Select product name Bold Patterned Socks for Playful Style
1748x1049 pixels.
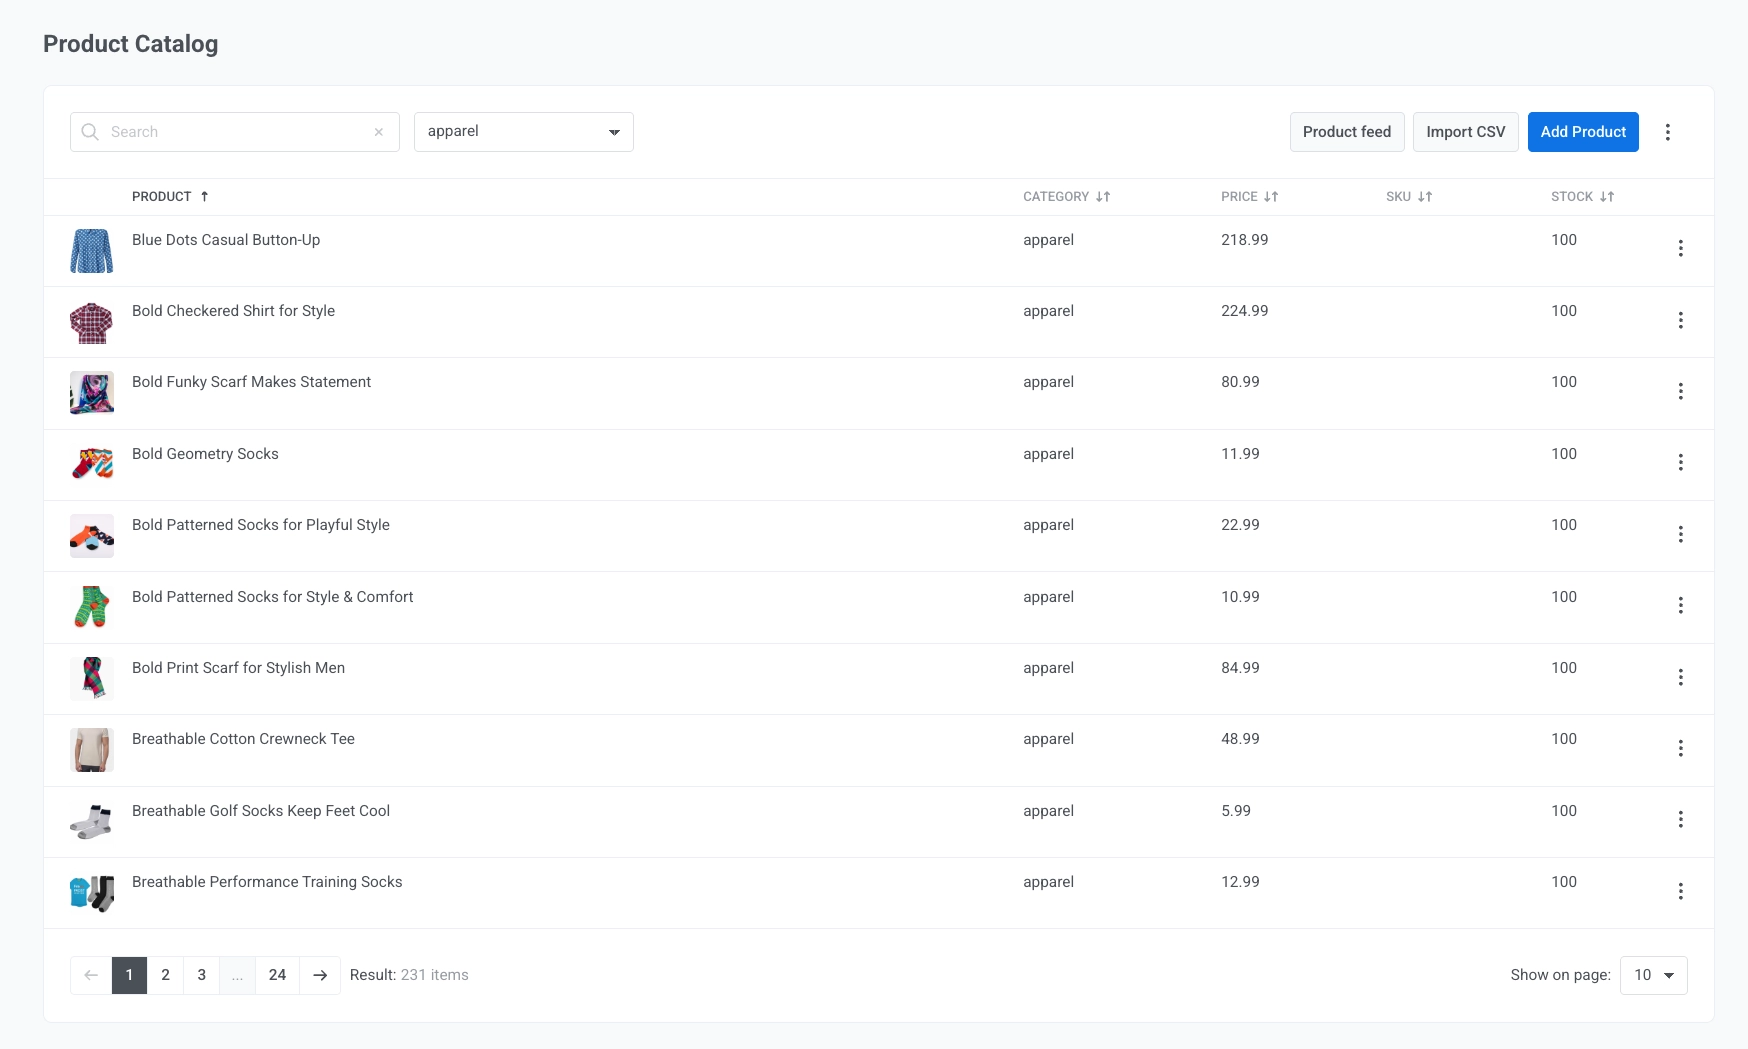(x=261, y=525)
